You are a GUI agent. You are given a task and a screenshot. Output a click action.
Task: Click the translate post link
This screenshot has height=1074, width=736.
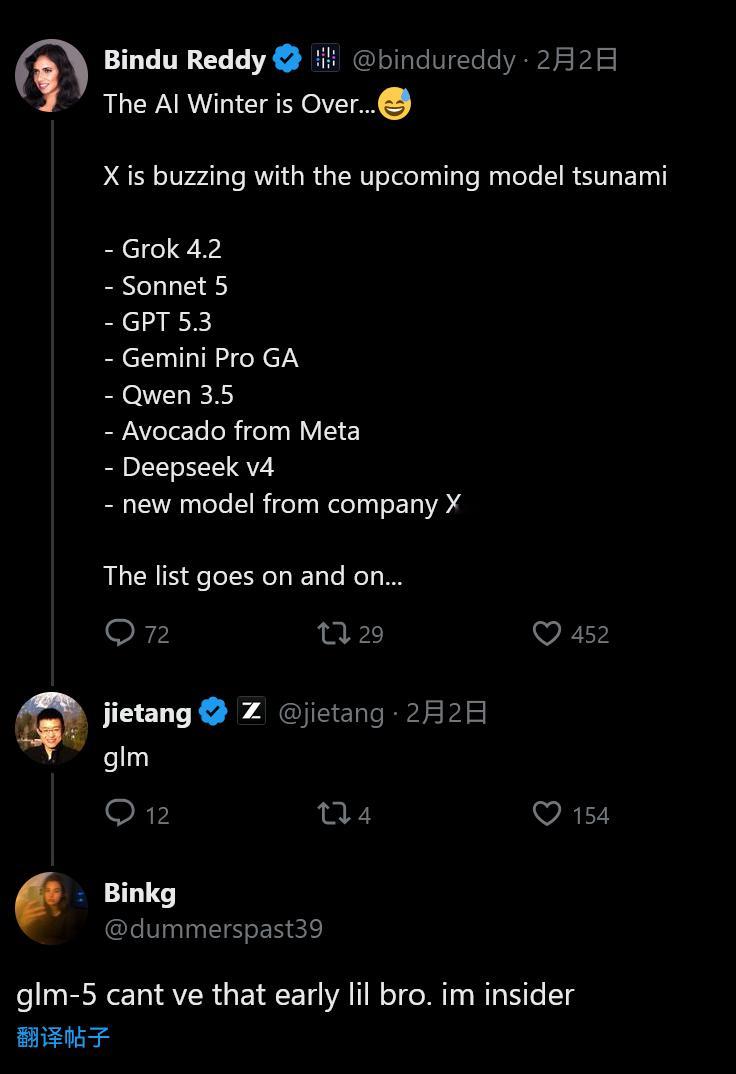coord(63,1037)
